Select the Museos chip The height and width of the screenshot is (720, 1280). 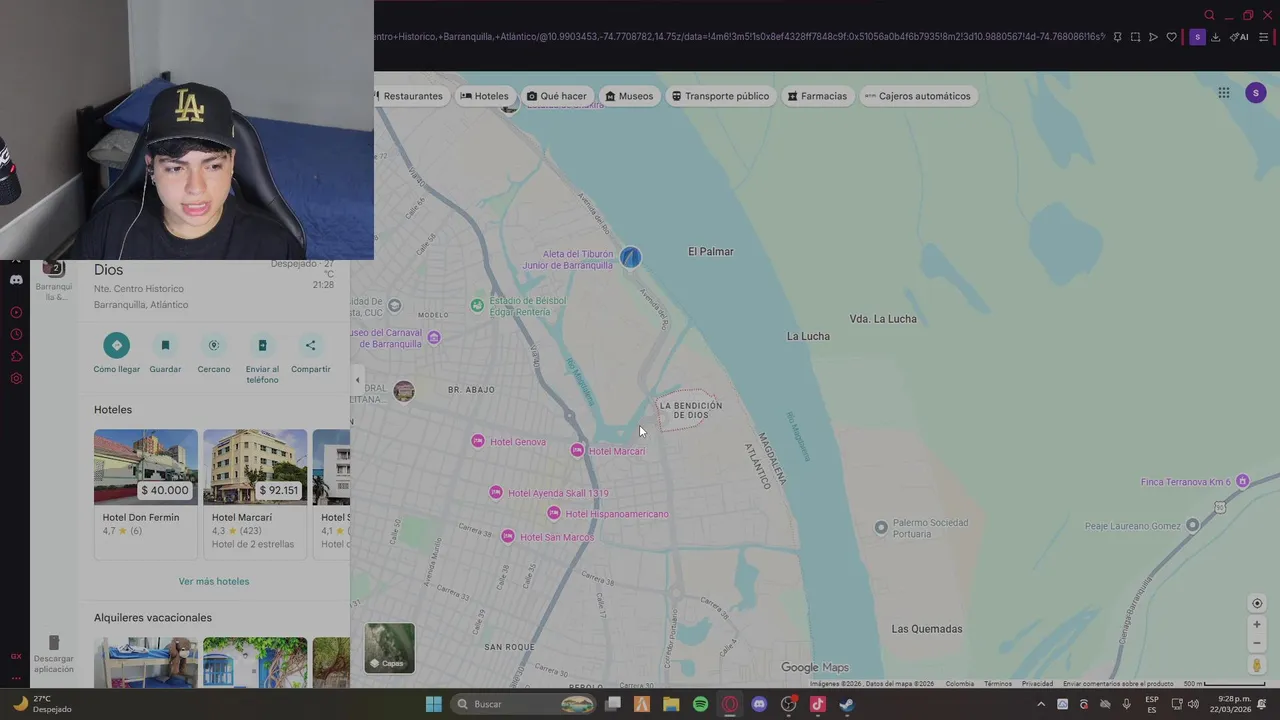point(629,96)
